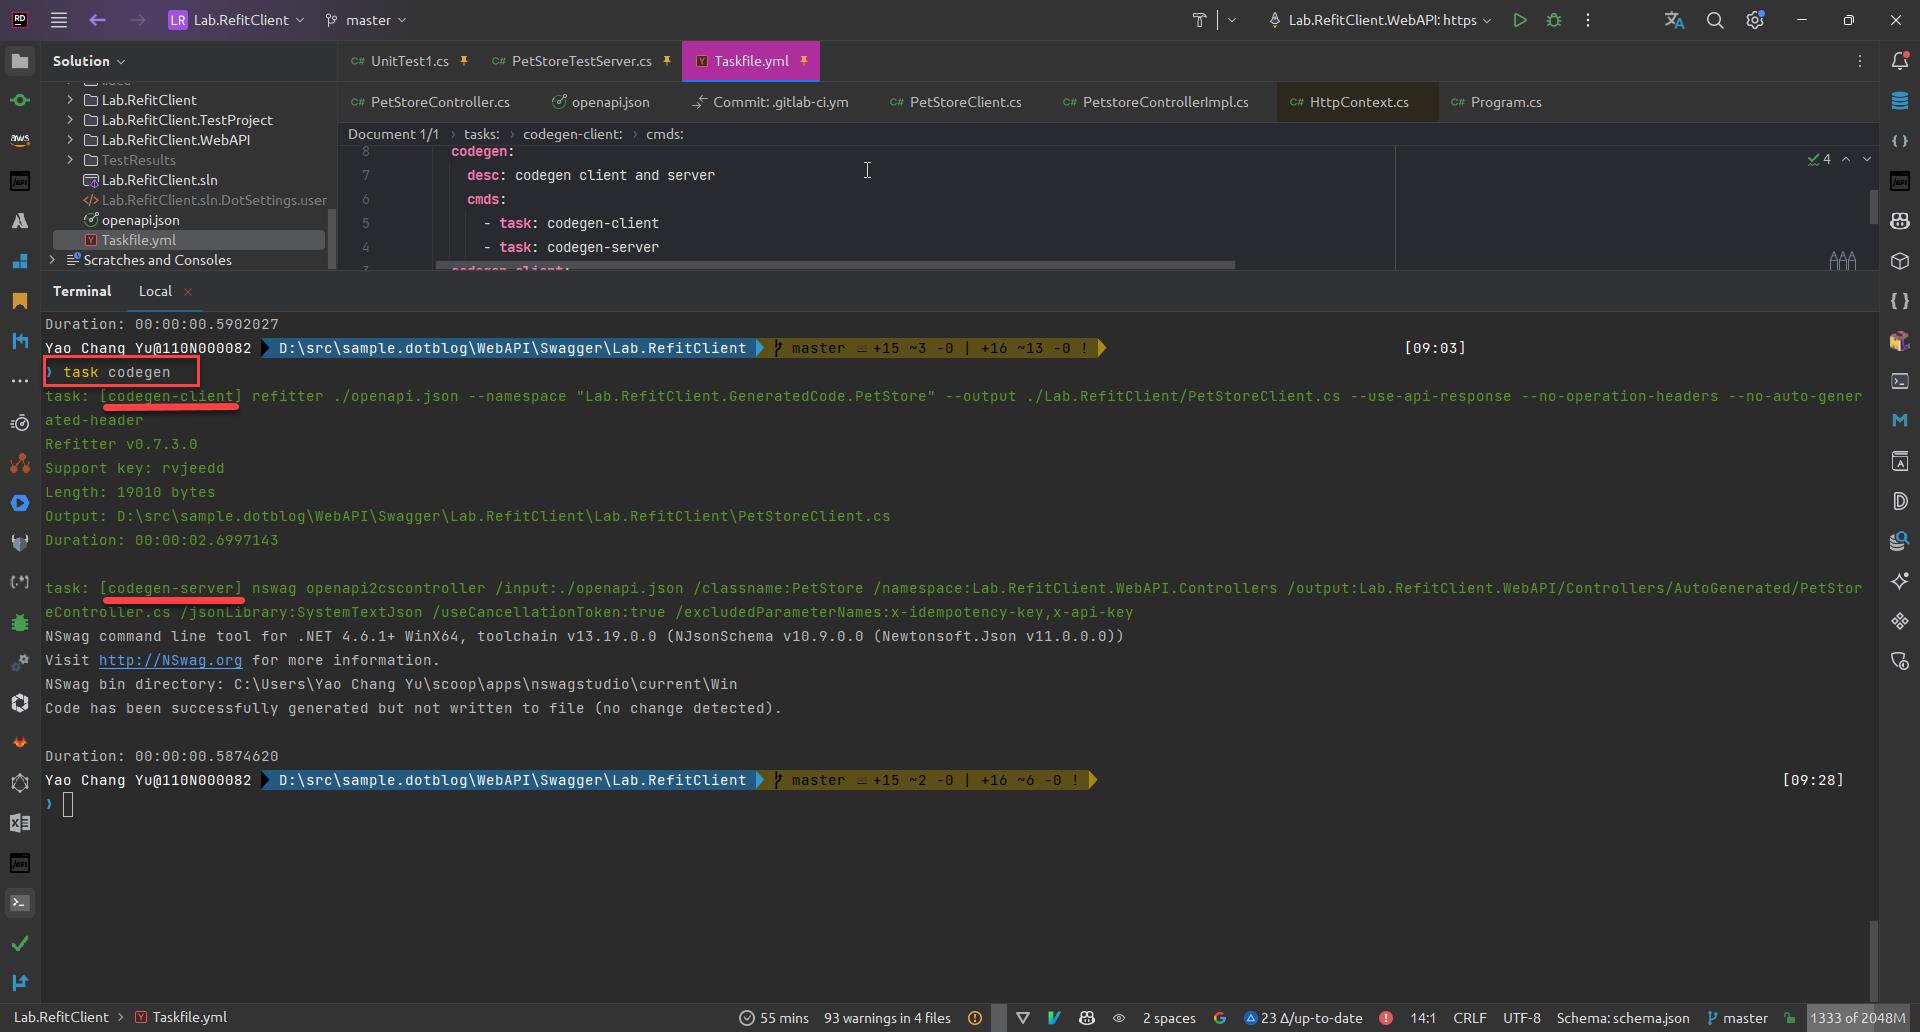The width and height of the screenshot is (1920, 1032).
Task: Open the master branch dropdown in toolbar
Action: click(365, 19)
